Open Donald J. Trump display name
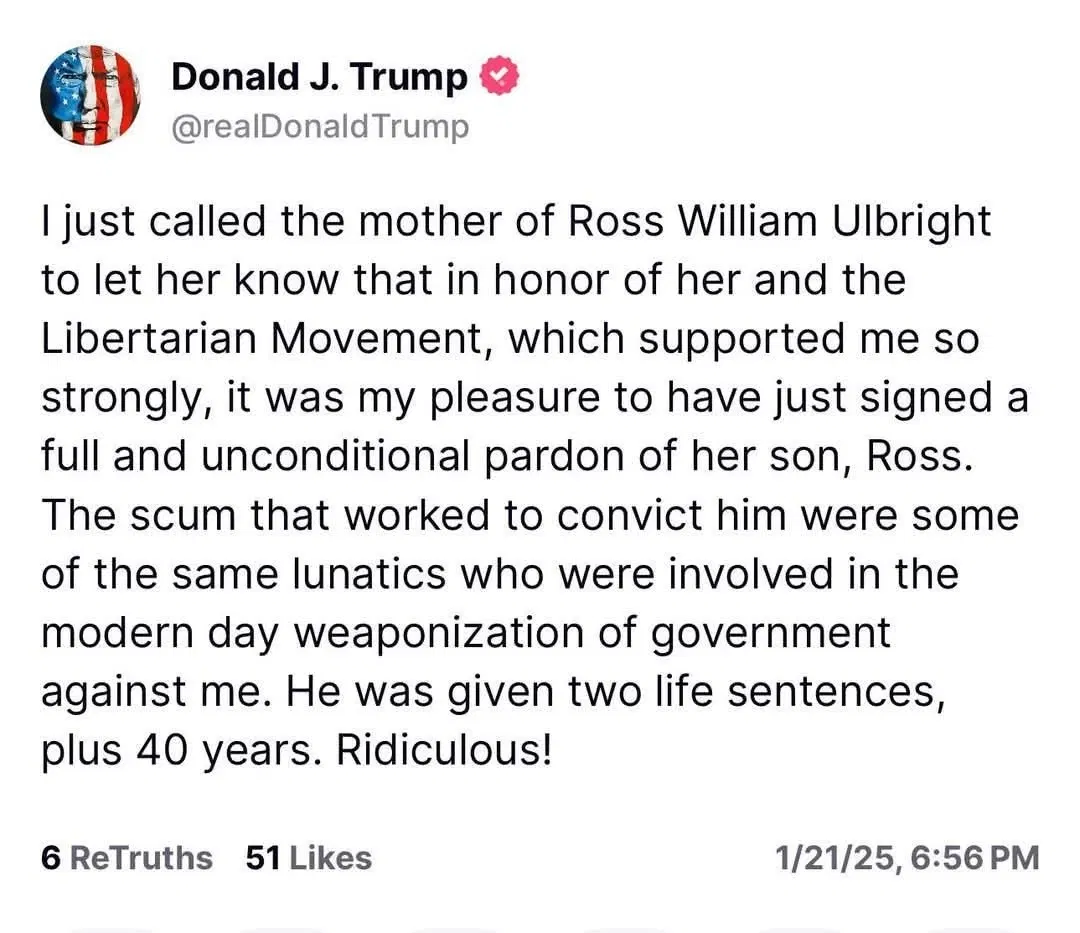1080x933 pixels. (319, 77)
